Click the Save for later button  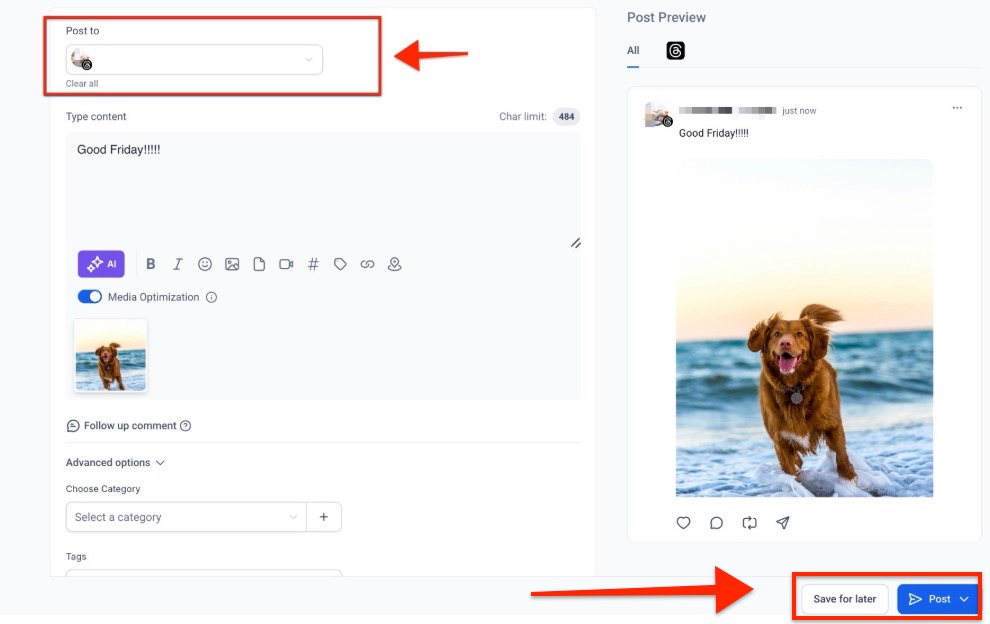click(x=844, y=599)
